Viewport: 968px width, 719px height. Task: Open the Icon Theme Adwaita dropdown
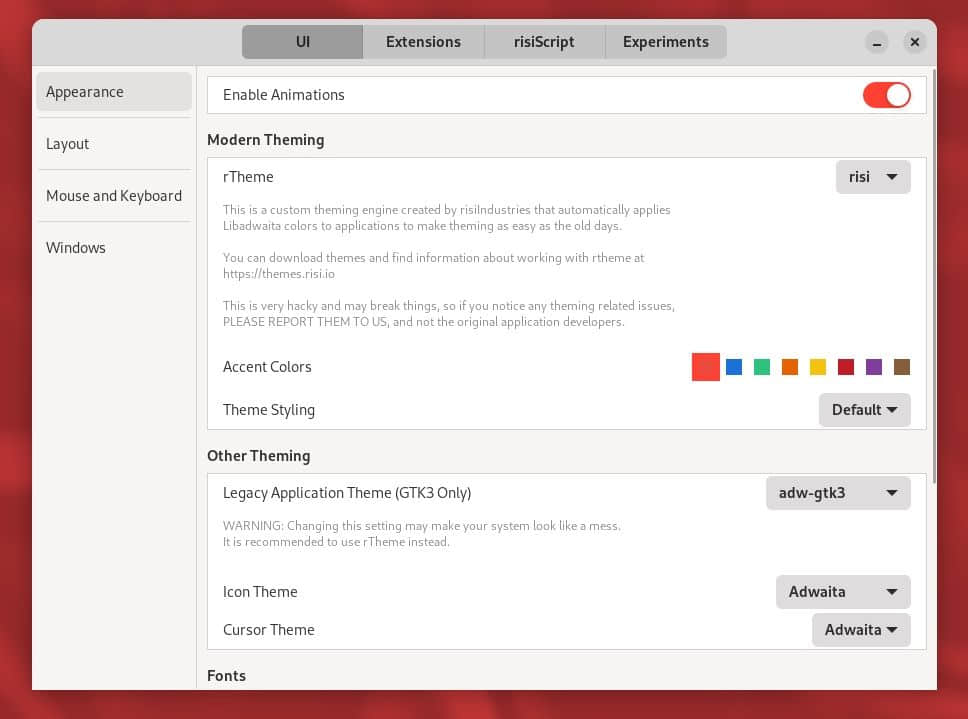pyautogui.click(x=843, y=592)
